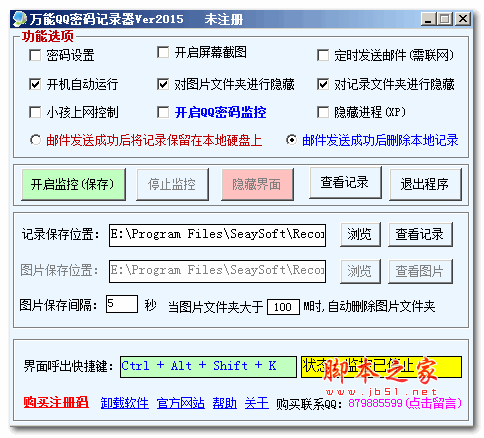Open the 关于 link
The image size is (484, 438).
[x=257, y=403]
